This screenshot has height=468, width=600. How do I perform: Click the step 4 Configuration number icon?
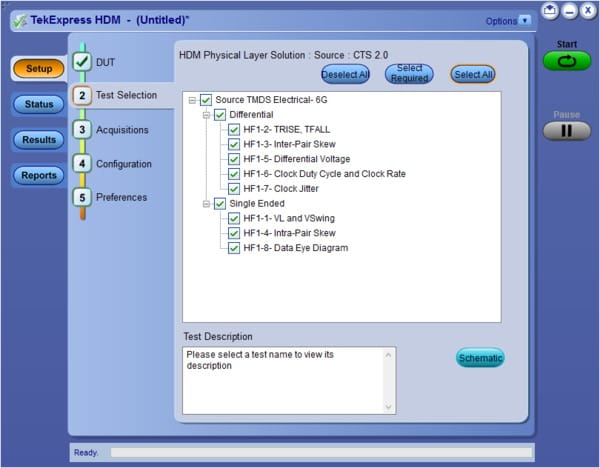point(82,164)
